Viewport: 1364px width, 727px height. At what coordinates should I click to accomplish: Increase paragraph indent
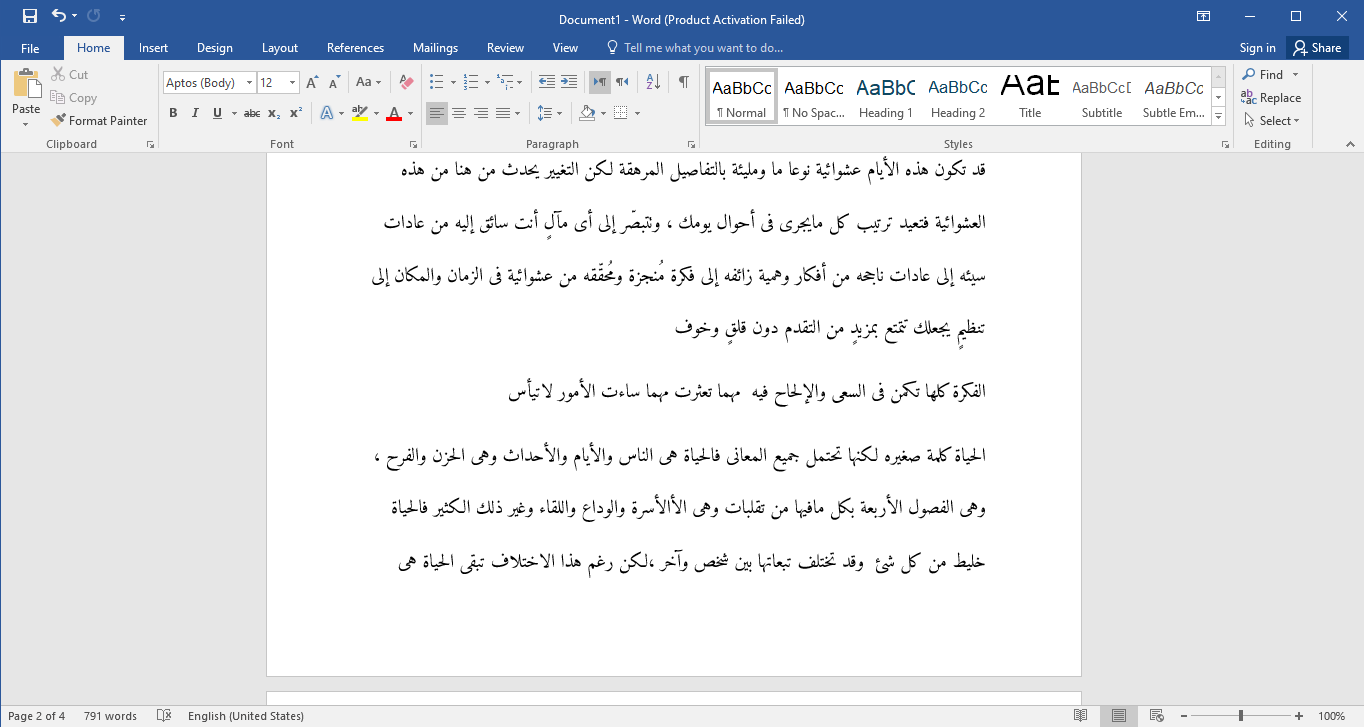pos(569,83)
